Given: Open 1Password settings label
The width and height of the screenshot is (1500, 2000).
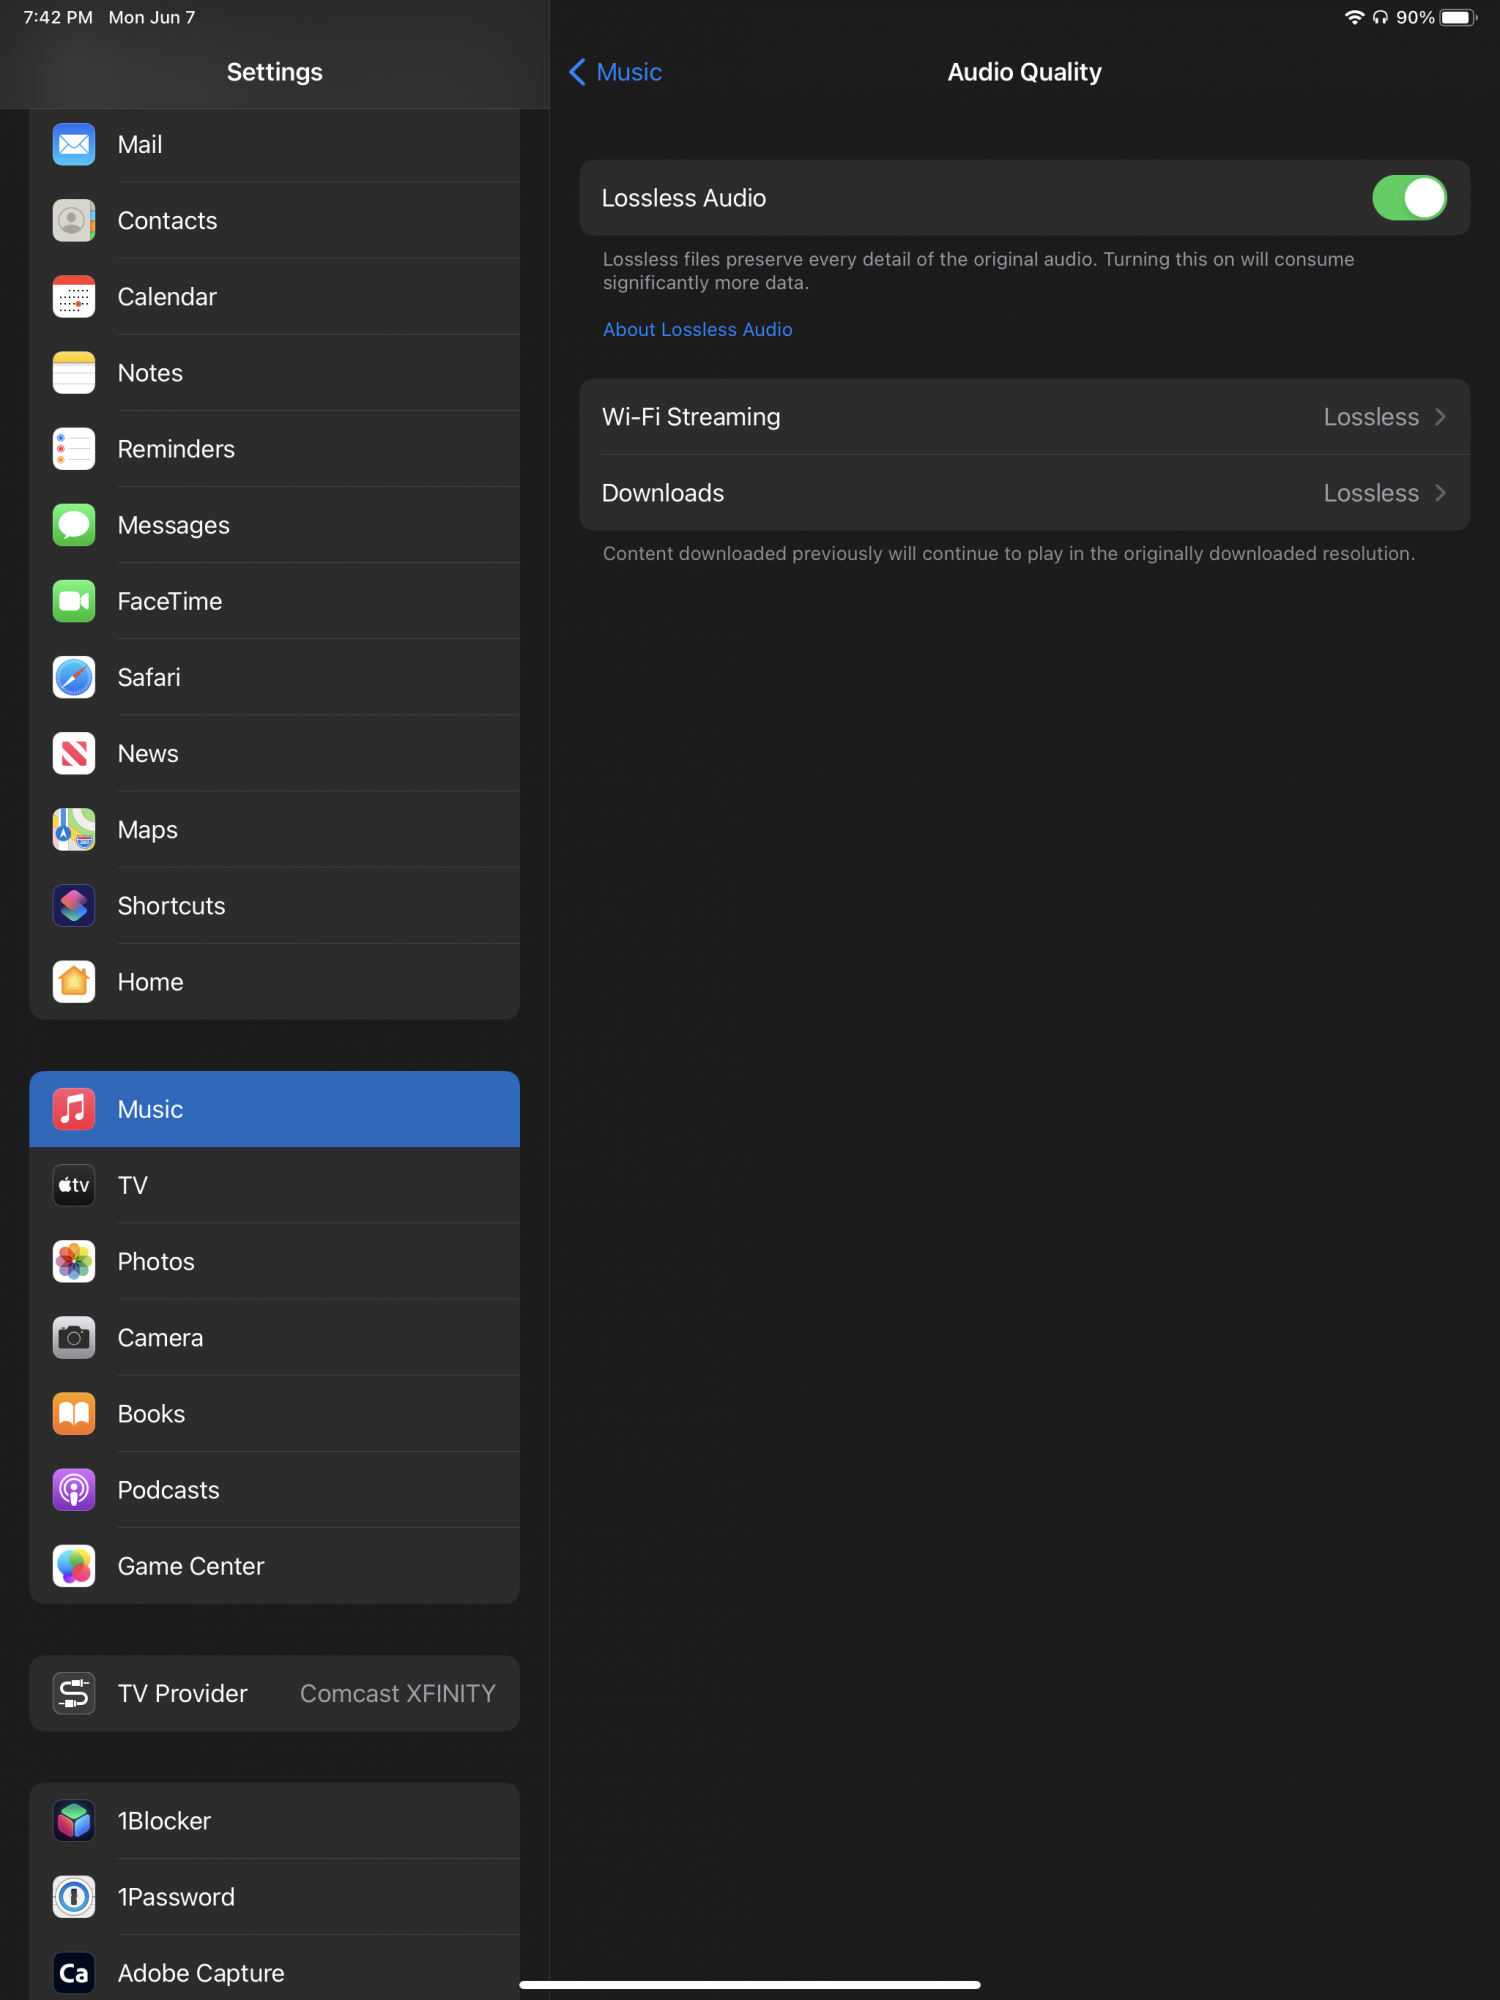Looking at the screenshot, I should coord(176,1897).
